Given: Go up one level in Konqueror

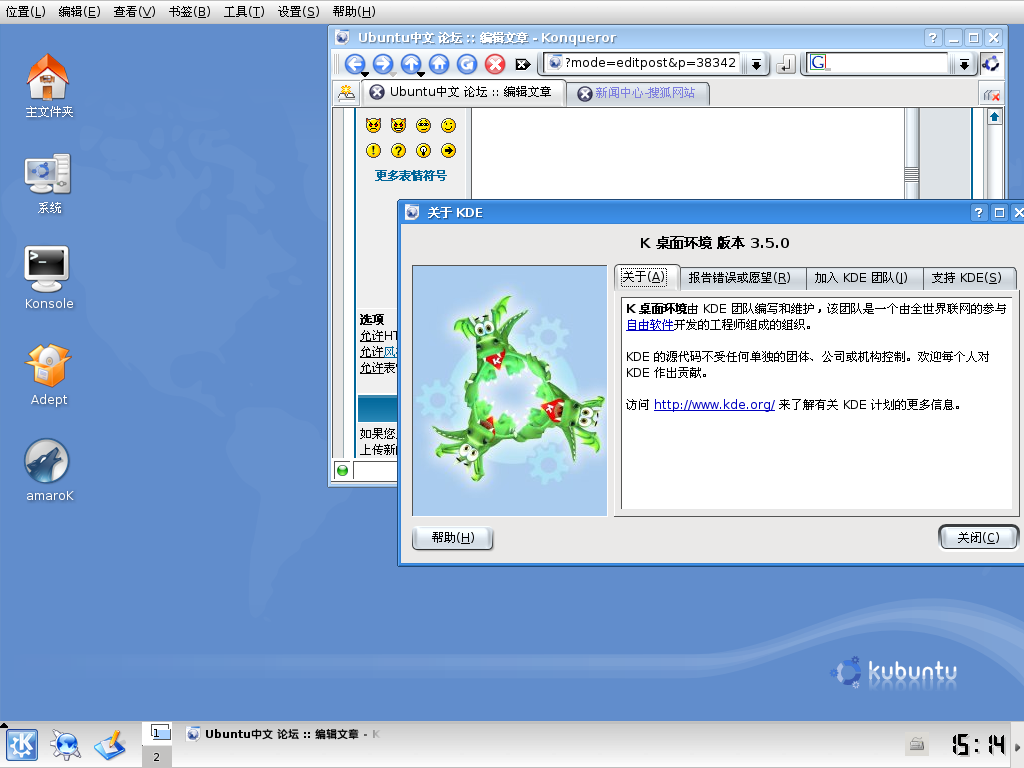Looking at the screenshot, I should coord(411,63).
